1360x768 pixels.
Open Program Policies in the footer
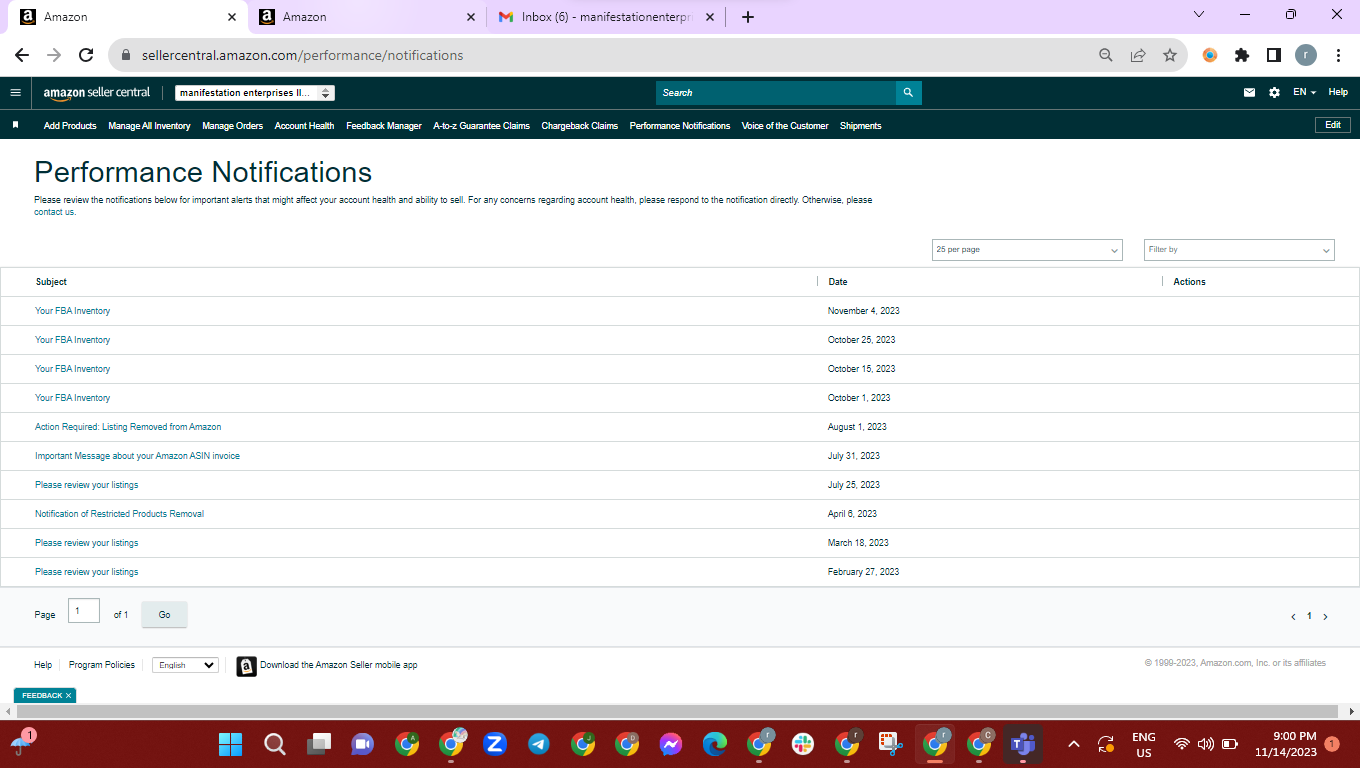coord(102,665)
